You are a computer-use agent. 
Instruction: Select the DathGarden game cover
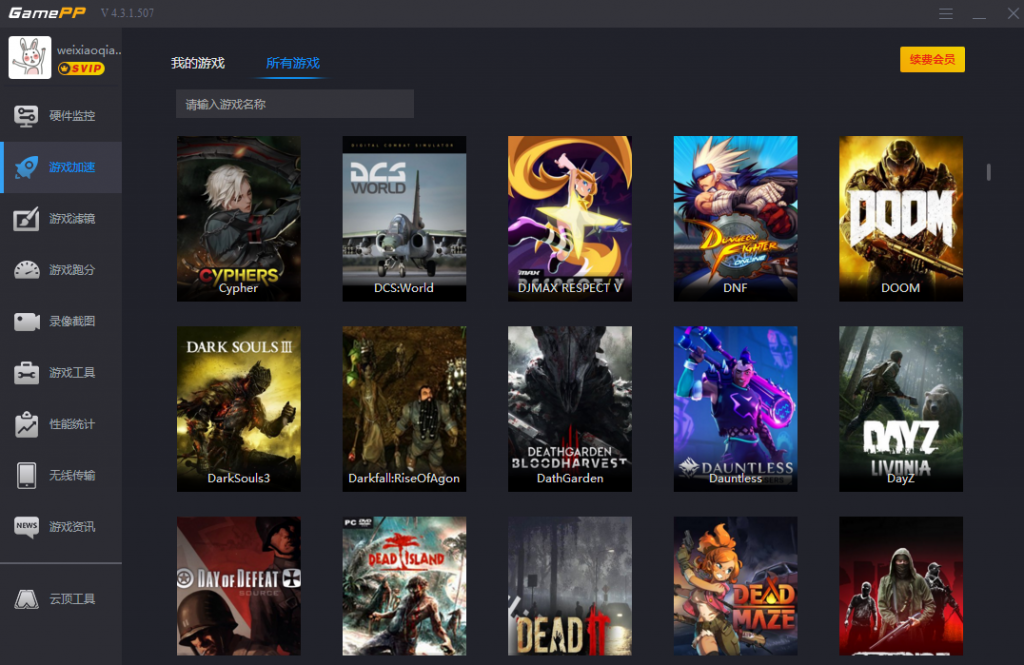pyautogui.click(x=569, y=409)
